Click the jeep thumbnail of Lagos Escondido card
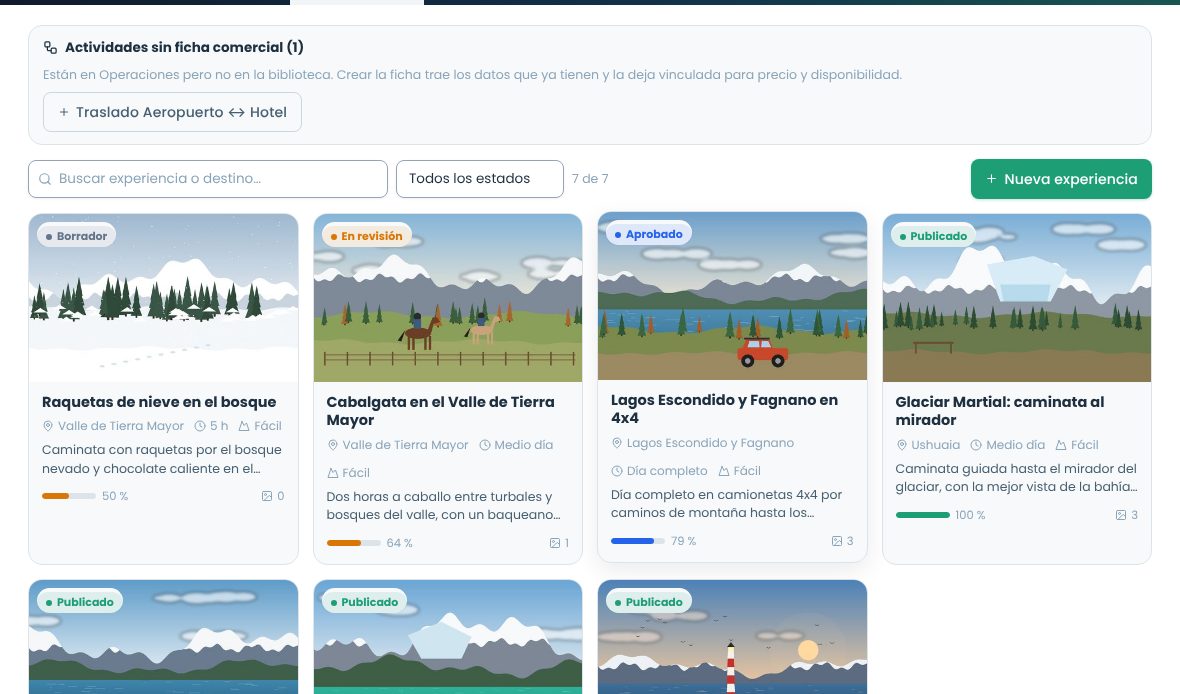The height and width of the screenshot is (694, 1180). click(732, 296)
